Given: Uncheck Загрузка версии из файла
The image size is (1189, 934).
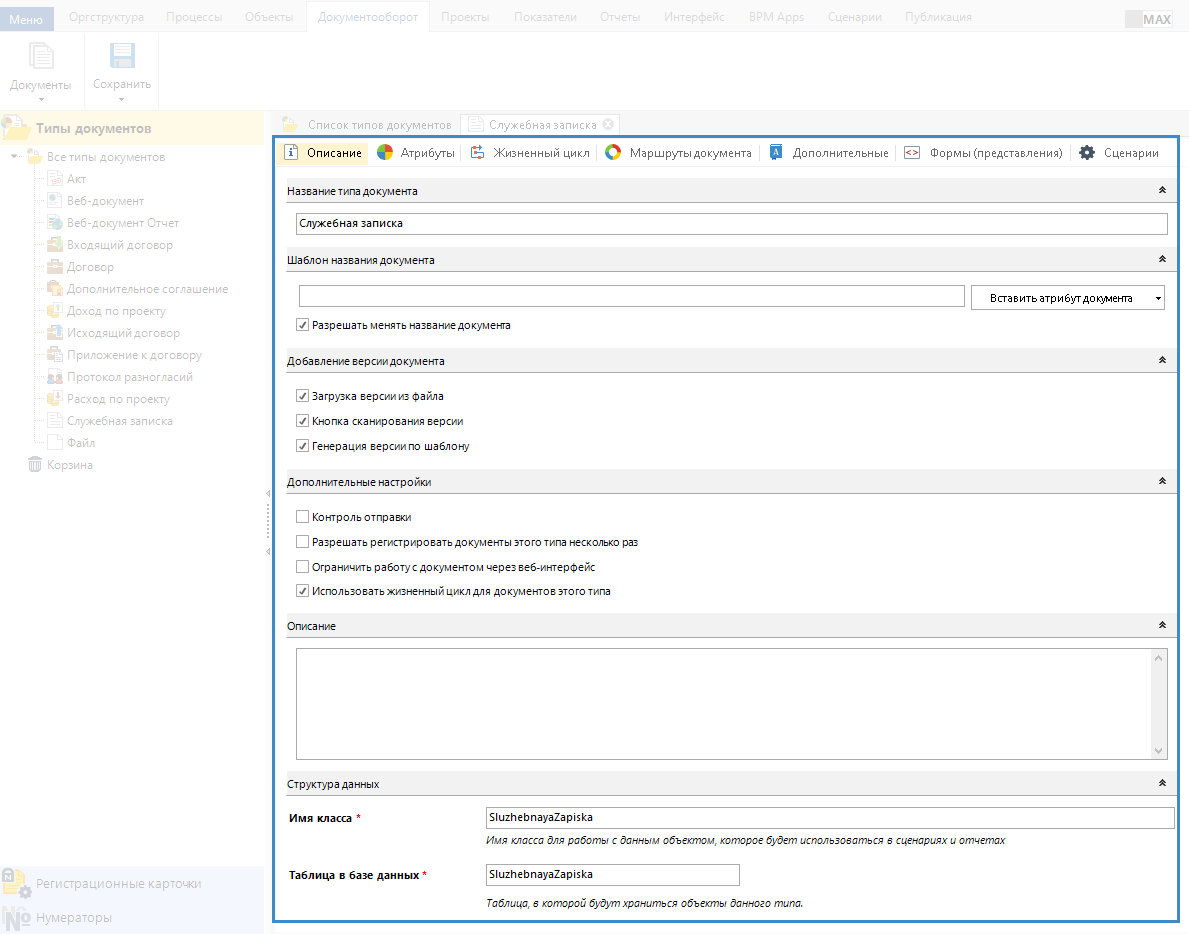Looking at the screenshot, I should [303, 396].
